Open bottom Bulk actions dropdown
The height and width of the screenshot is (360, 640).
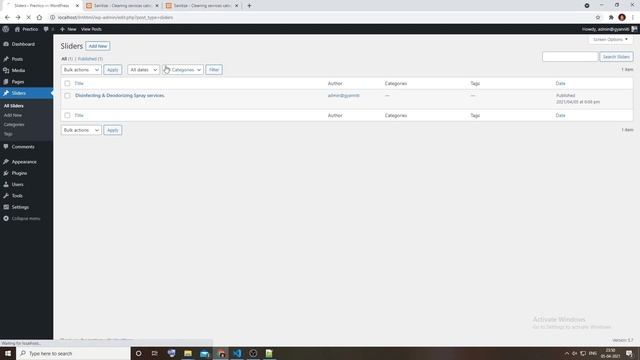coord(81,130)
